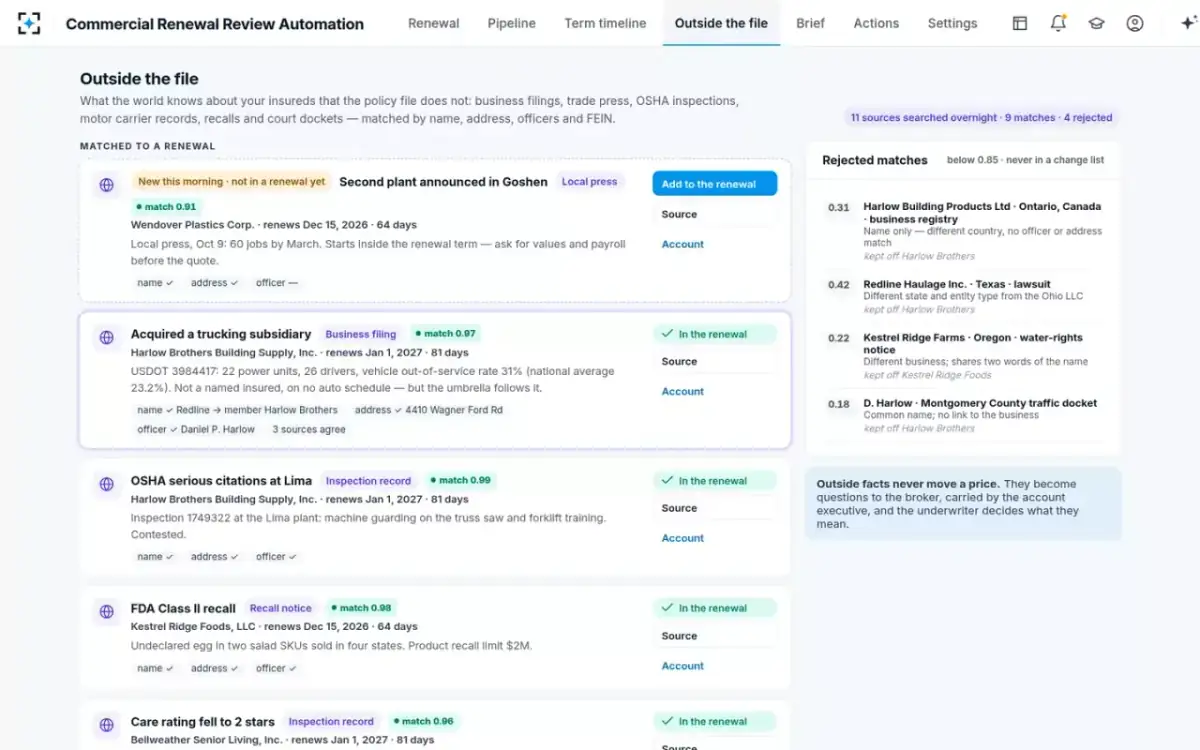
Task: Click the match 0.96 badge
Action: 423,721
